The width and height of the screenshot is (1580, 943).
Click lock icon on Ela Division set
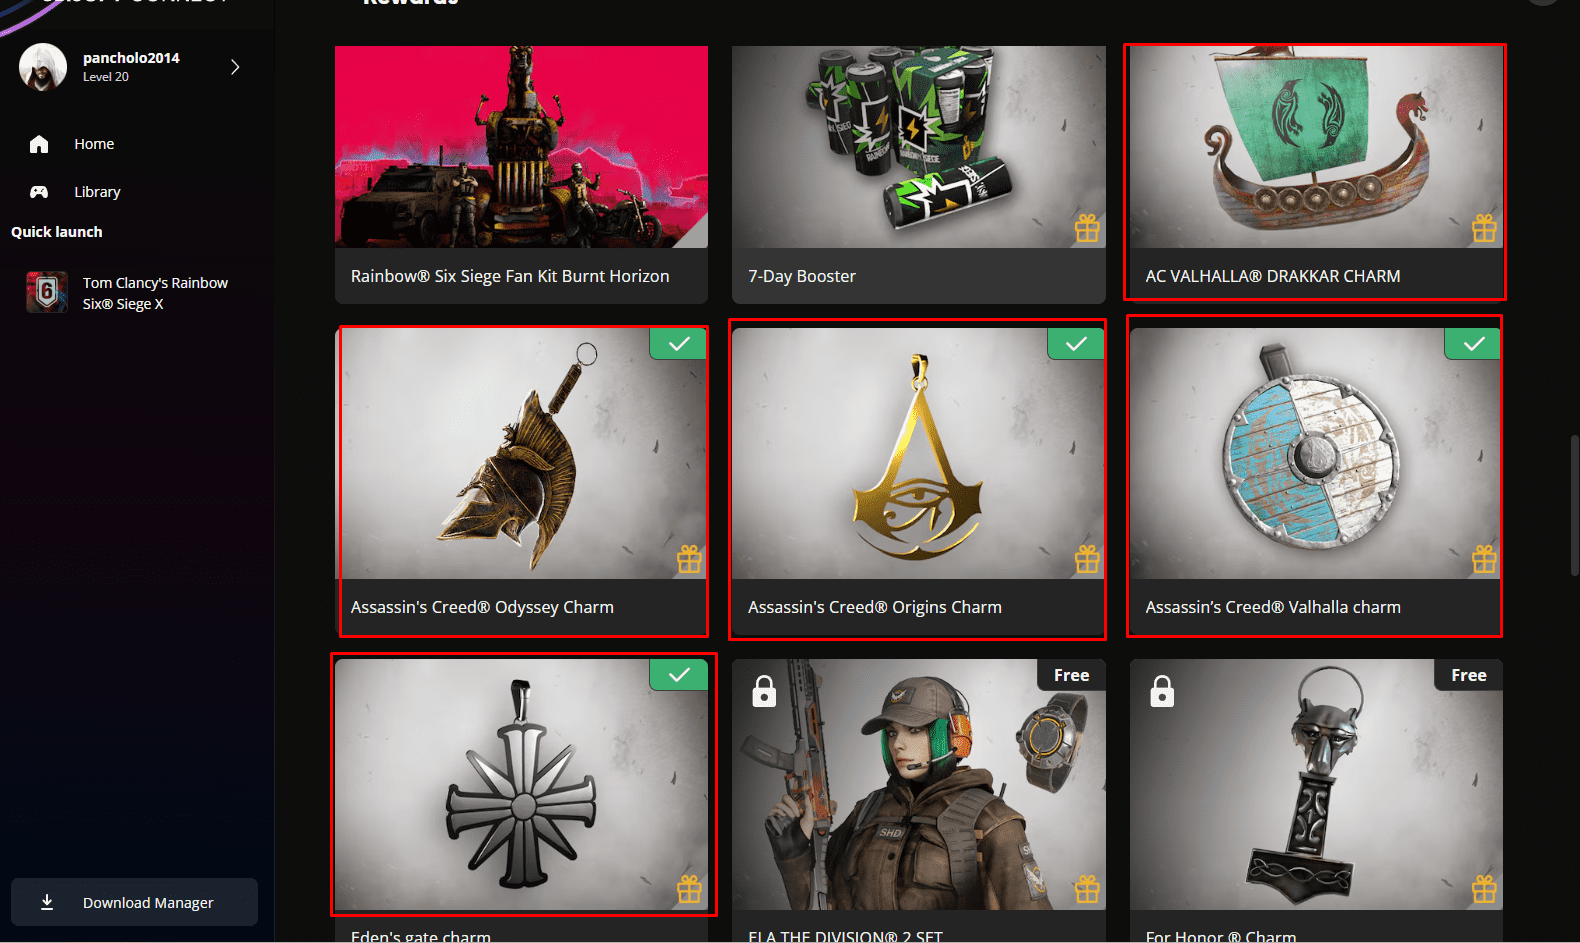coord(764,691)
